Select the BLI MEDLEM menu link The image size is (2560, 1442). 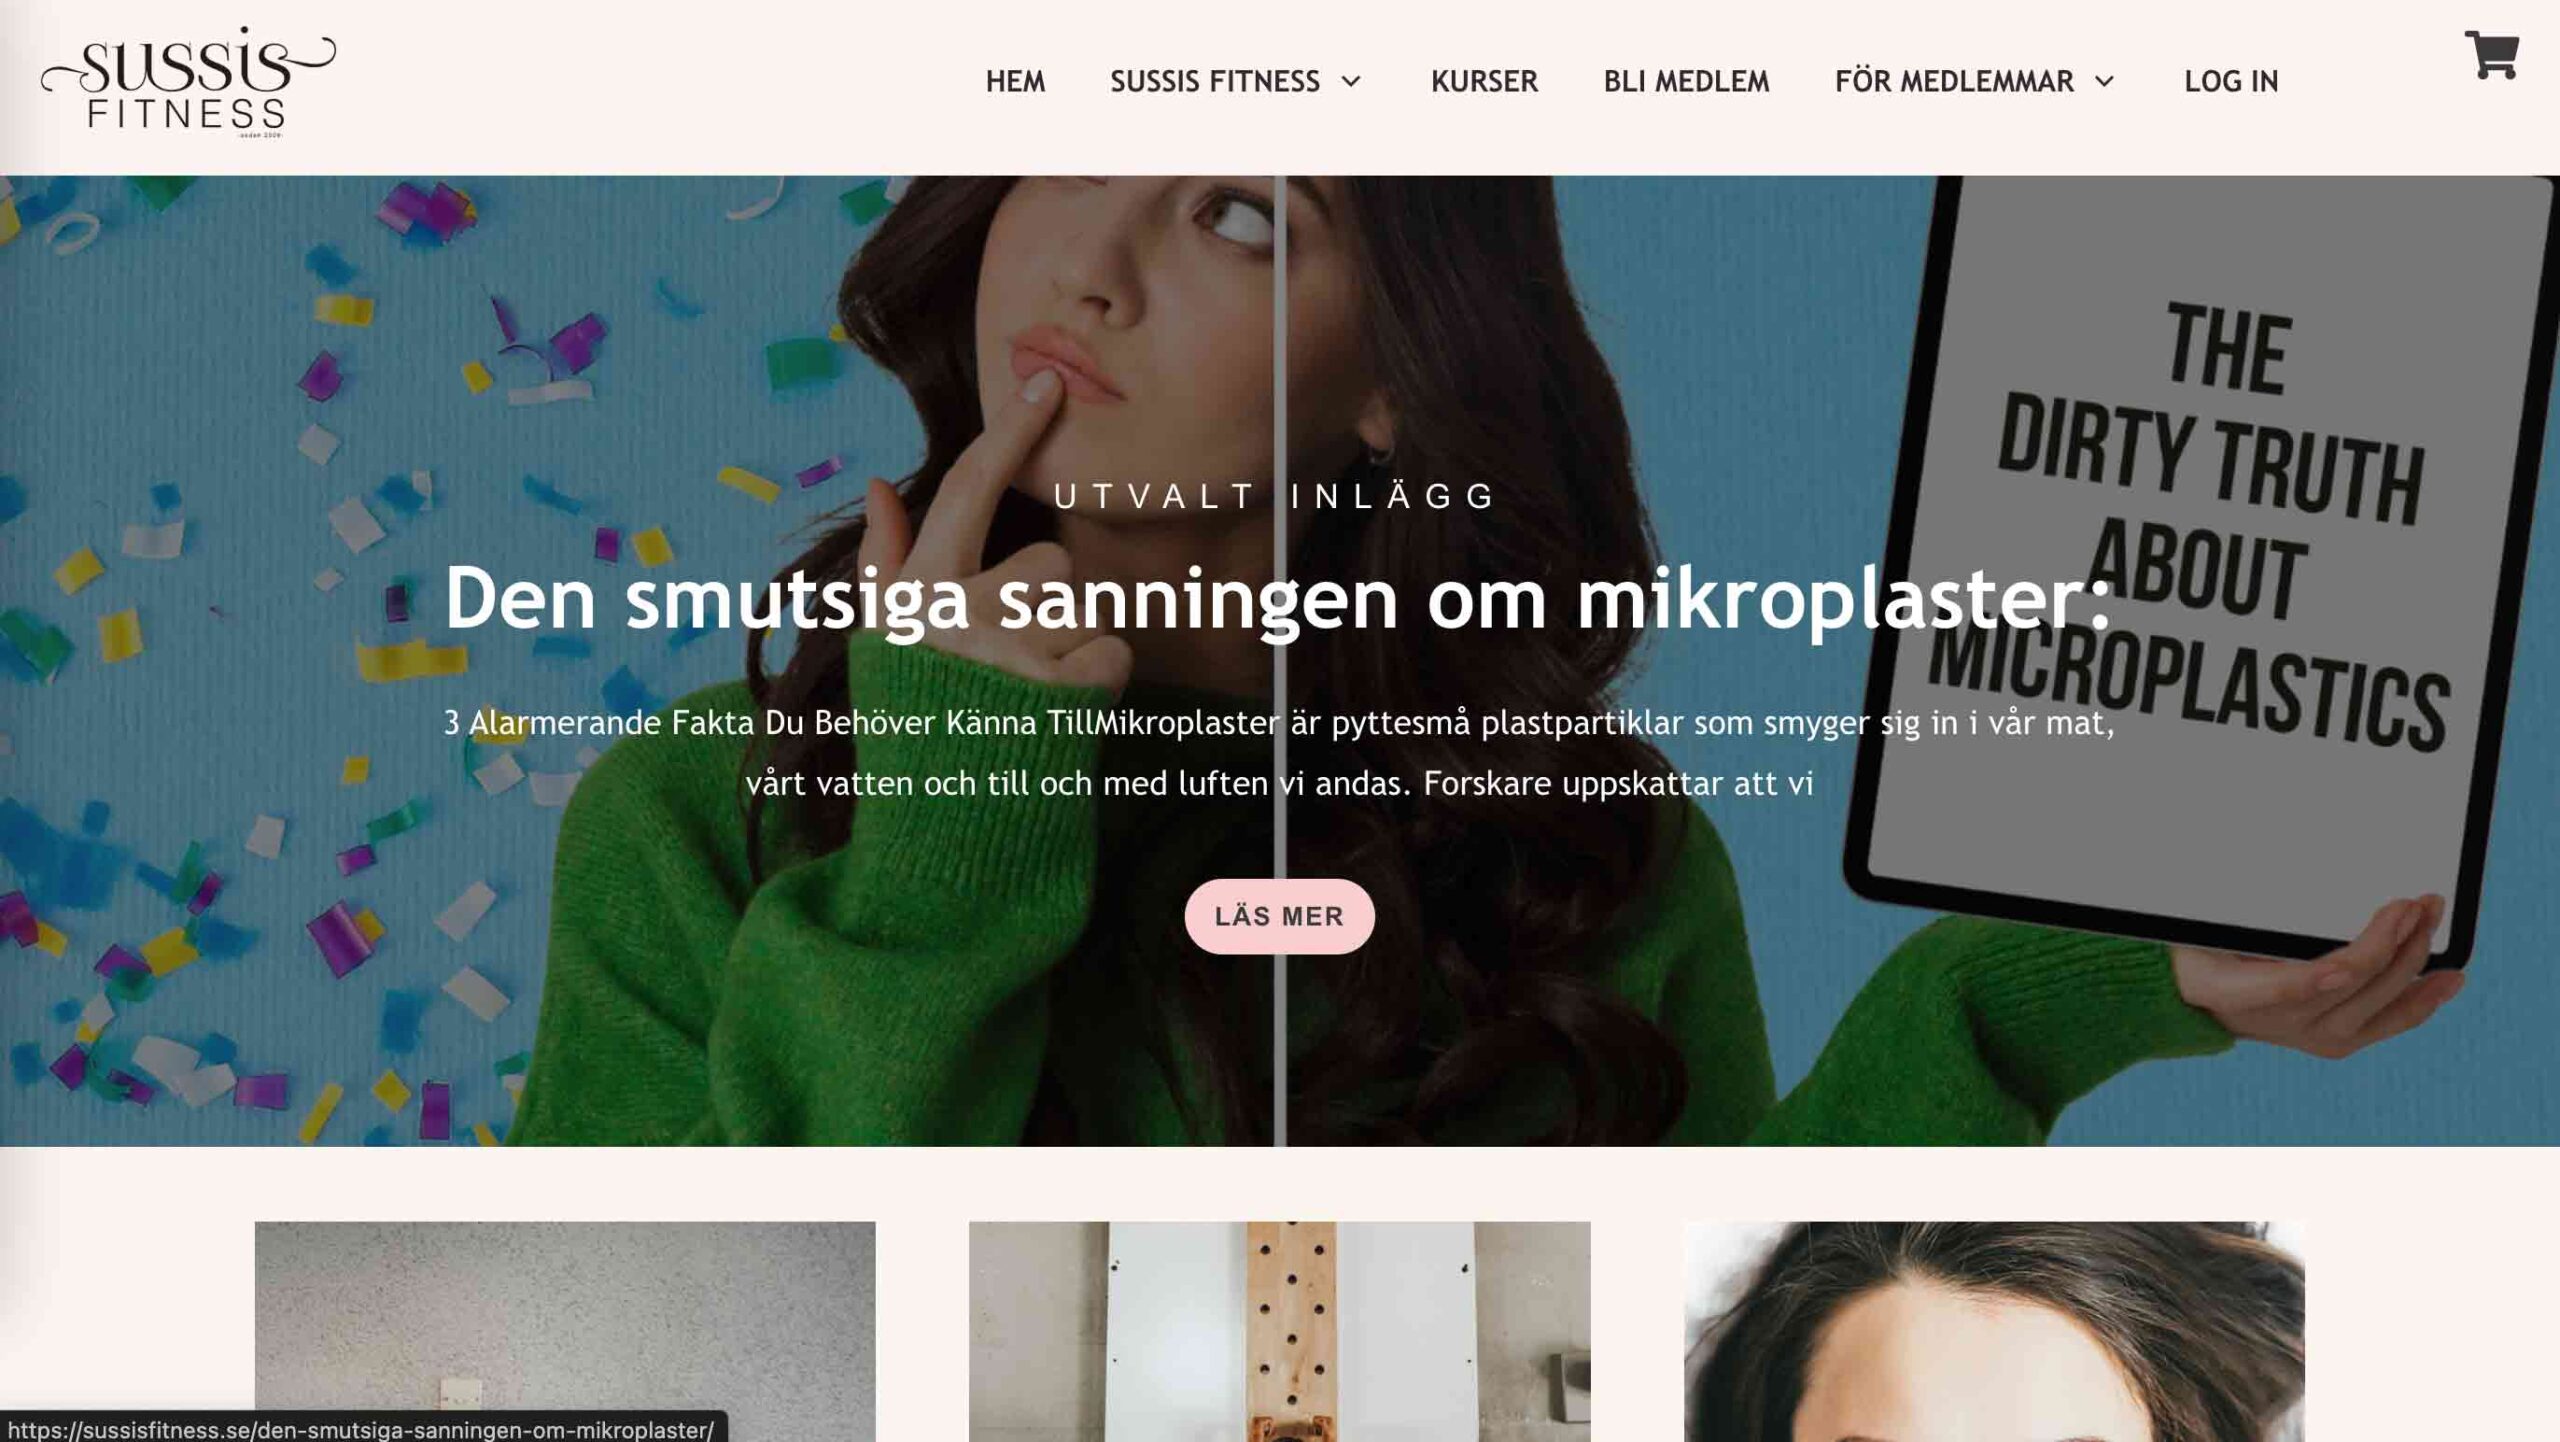1686,81
